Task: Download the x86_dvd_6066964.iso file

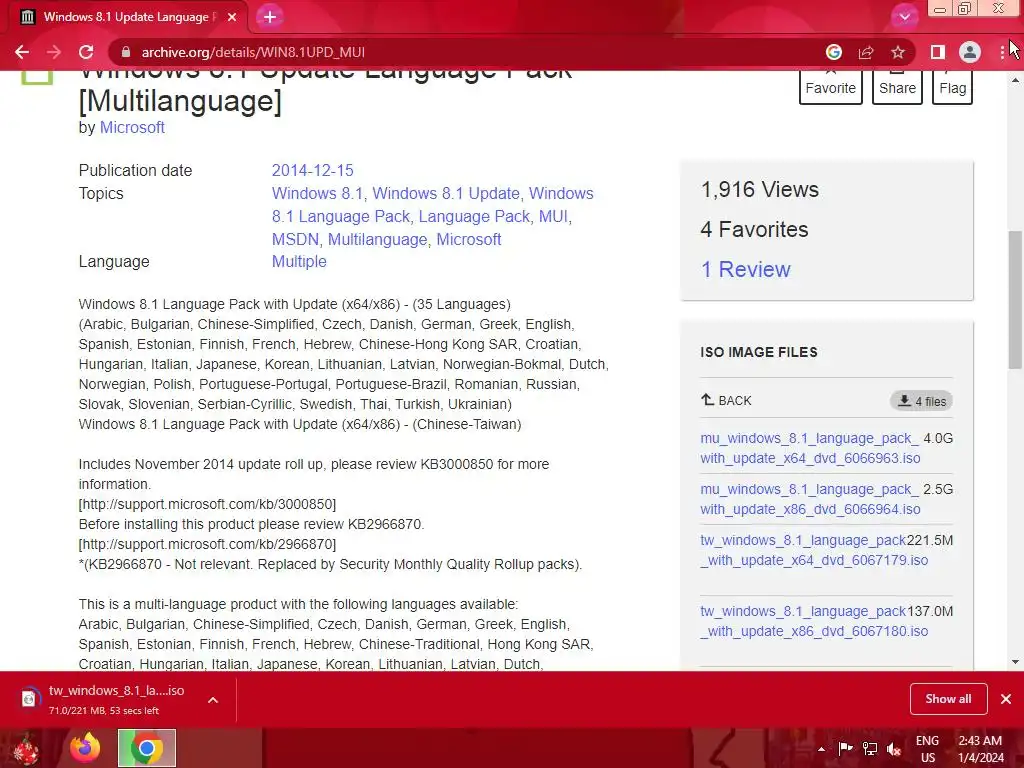Action: [x=810, y=499]
